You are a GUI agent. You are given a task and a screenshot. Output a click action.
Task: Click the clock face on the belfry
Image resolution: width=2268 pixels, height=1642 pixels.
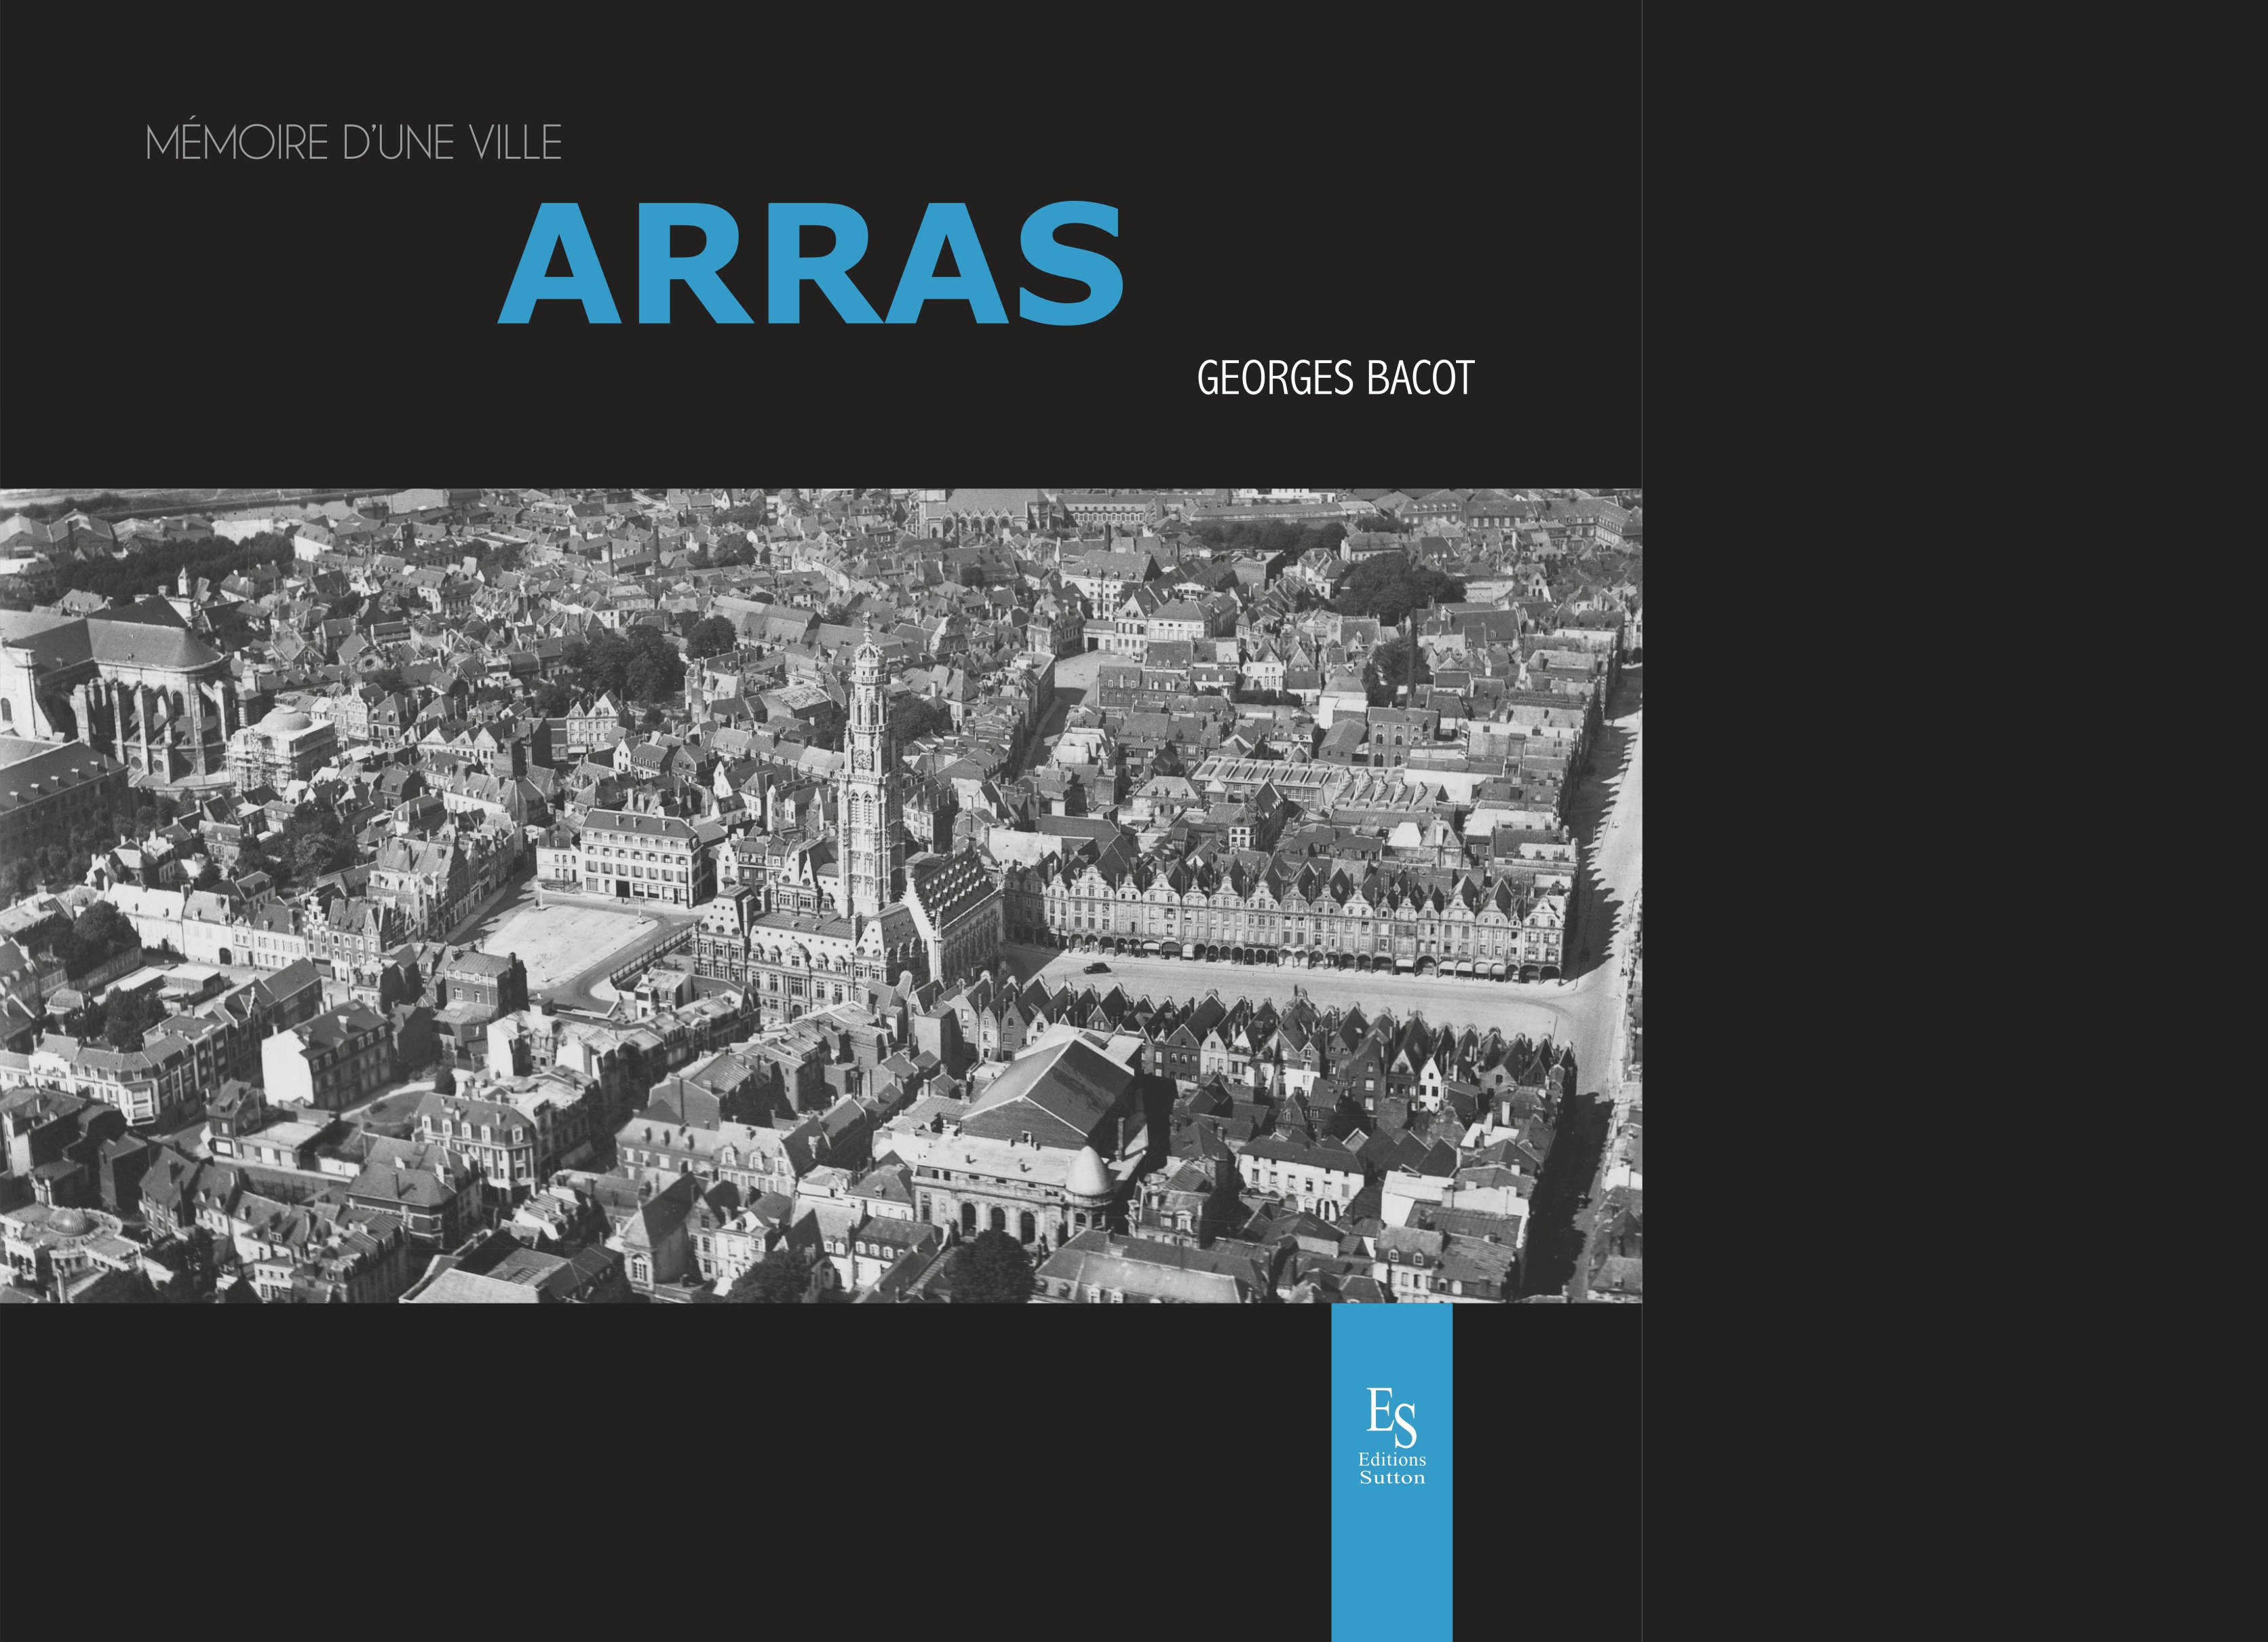[x=862, y=759]
